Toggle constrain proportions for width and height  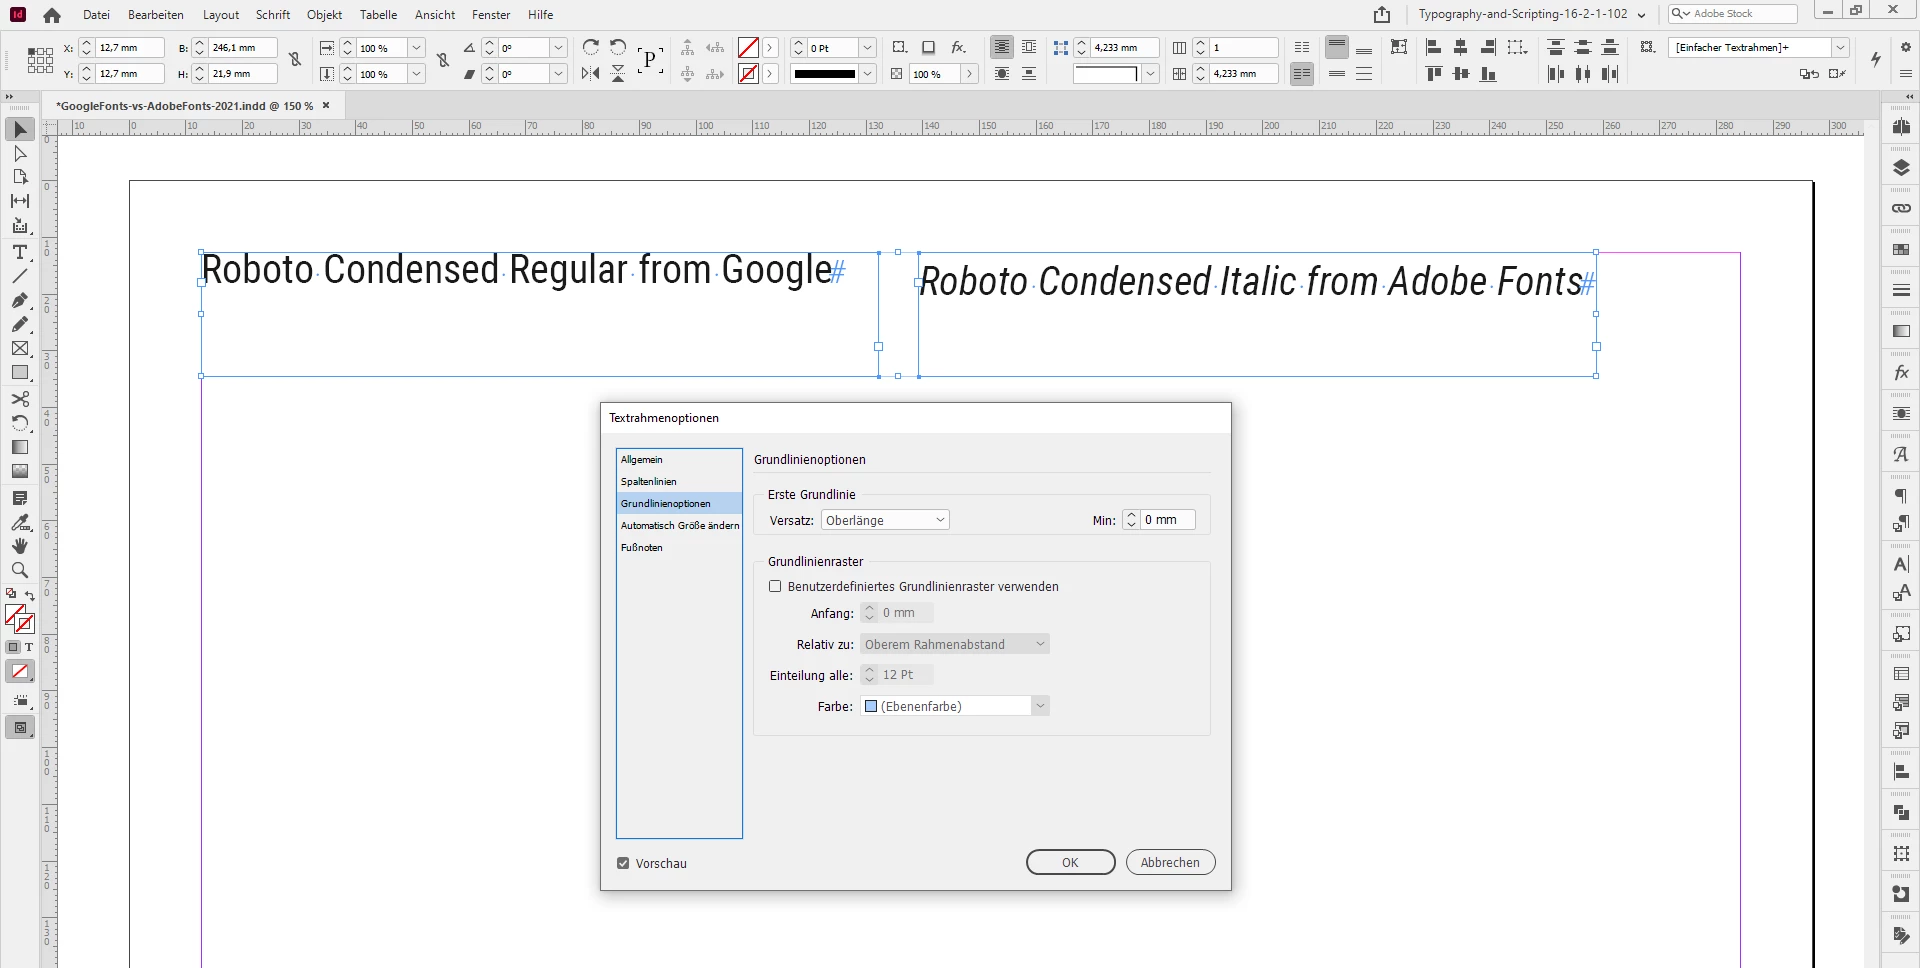(295, 60)
